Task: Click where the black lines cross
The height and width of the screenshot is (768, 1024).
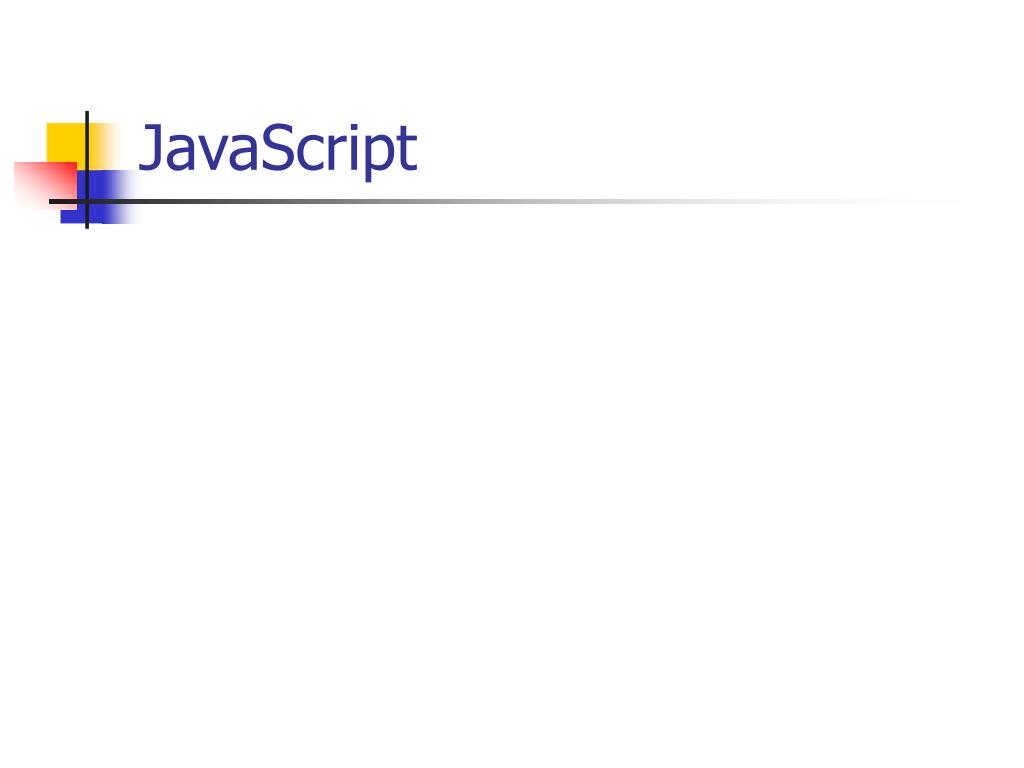Action: point(87,201)
